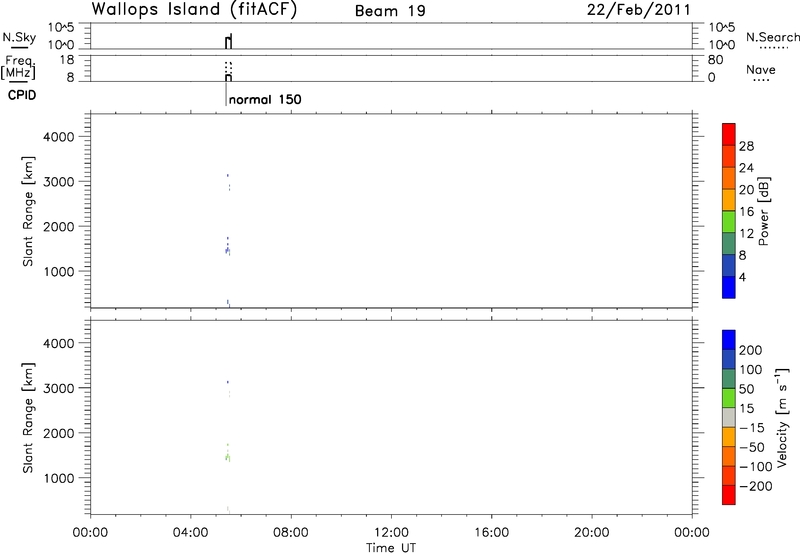
Task: Click the '04:00' time tick label
Action: tap(191, 533)
